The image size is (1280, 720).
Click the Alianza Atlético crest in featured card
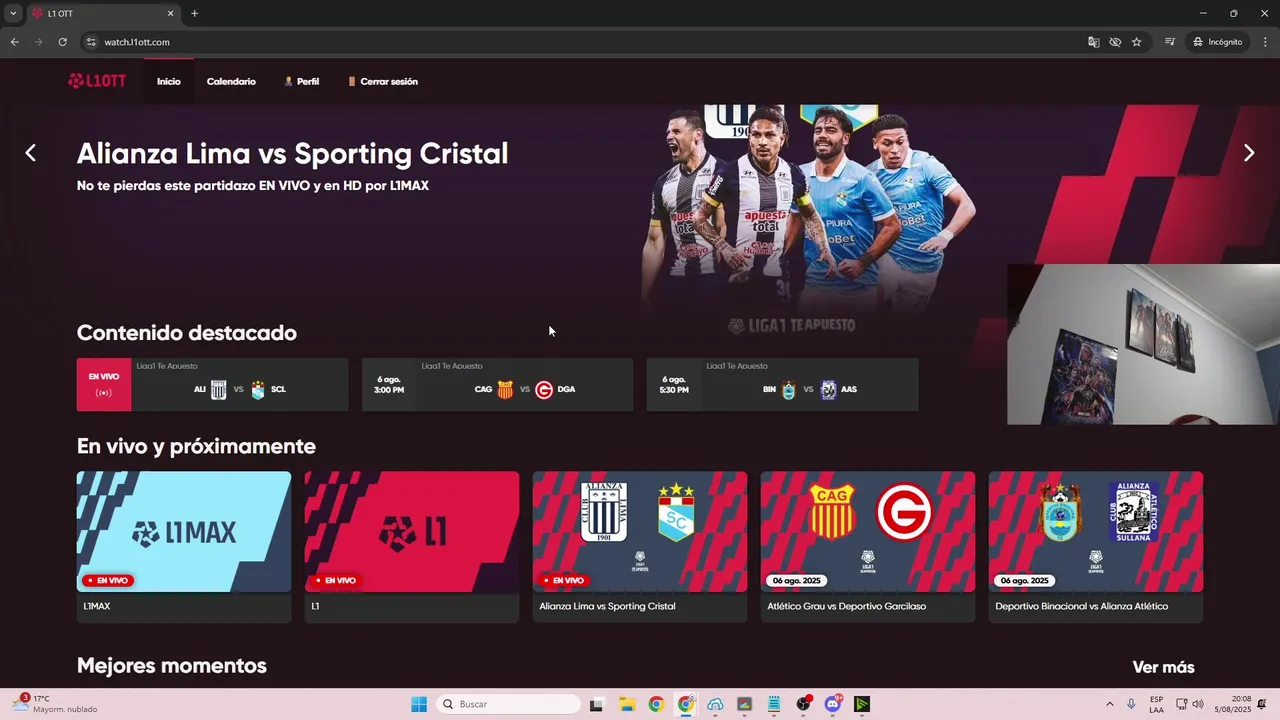tap(828, 389)
